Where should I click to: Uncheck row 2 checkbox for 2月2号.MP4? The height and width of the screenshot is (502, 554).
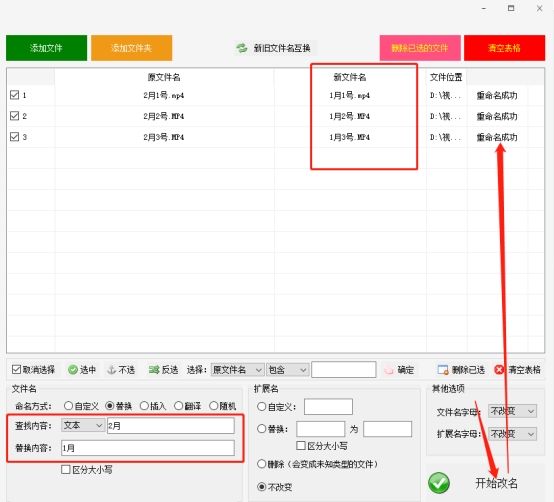coord(14,116)
